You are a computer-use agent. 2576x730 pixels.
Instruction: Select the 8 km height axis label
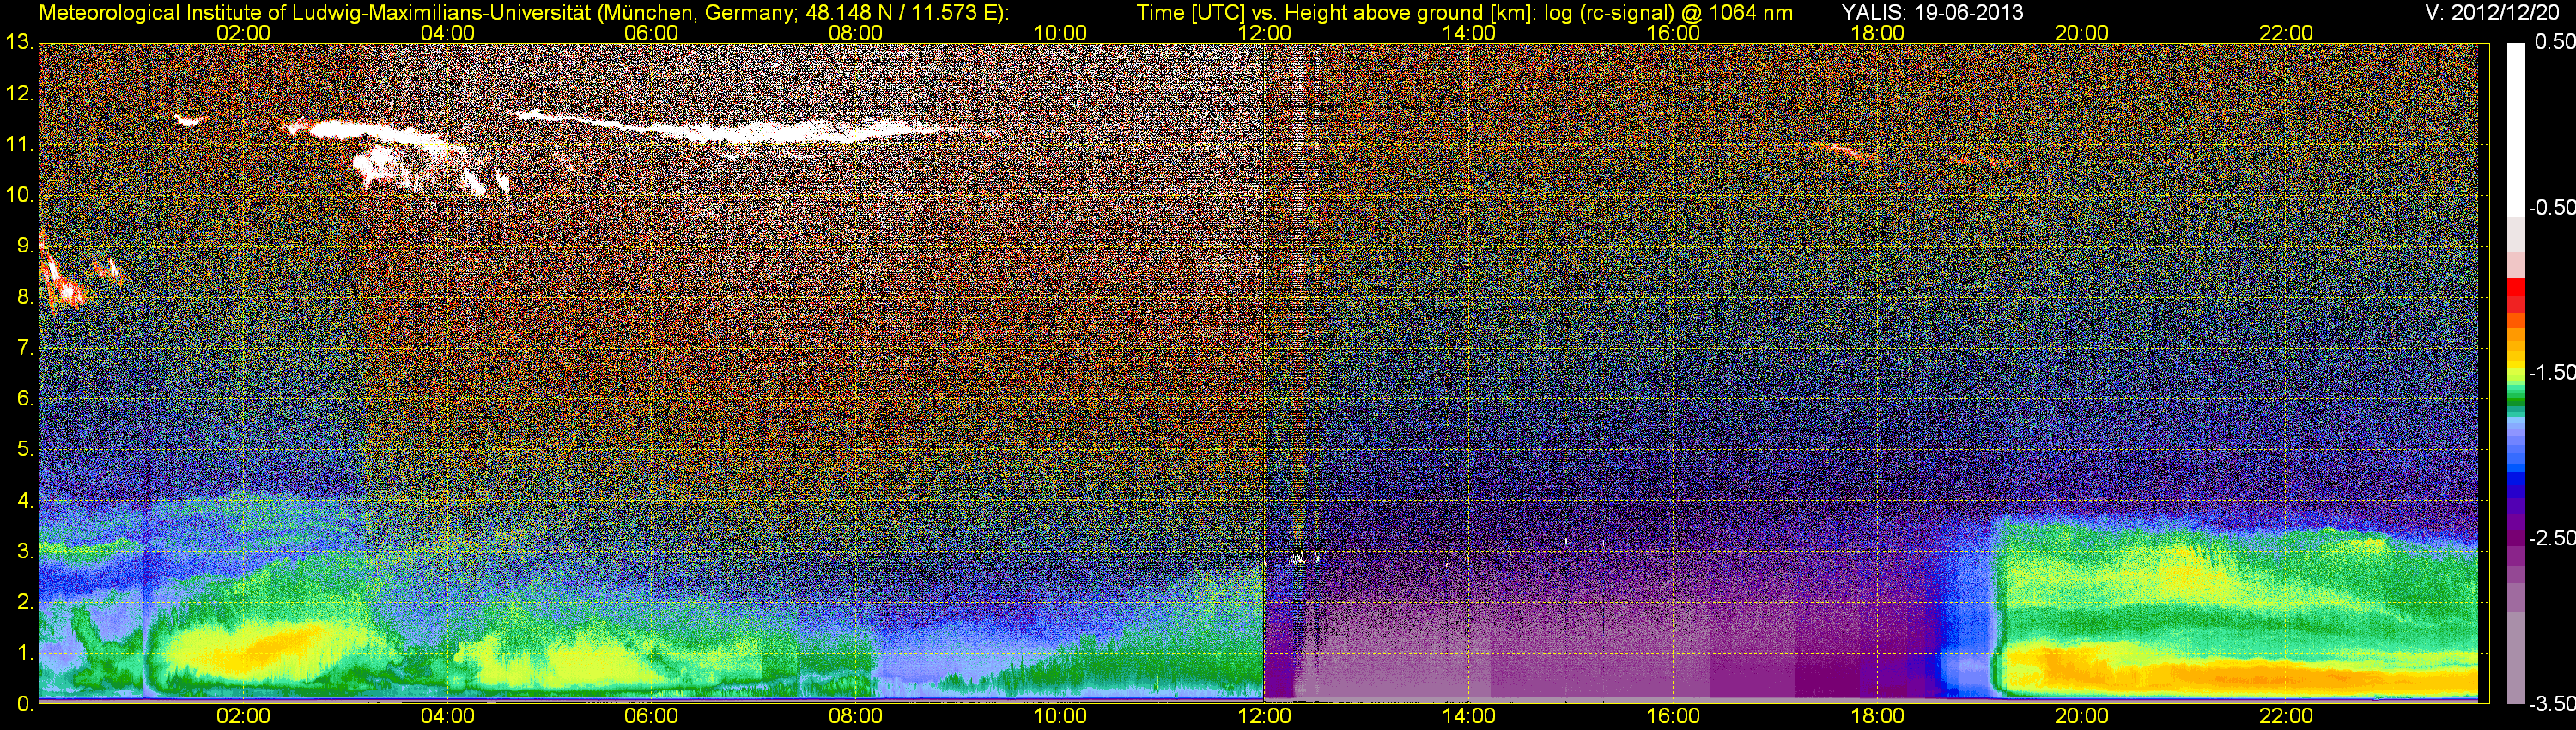pyautogui.click(x=24, y=297)
